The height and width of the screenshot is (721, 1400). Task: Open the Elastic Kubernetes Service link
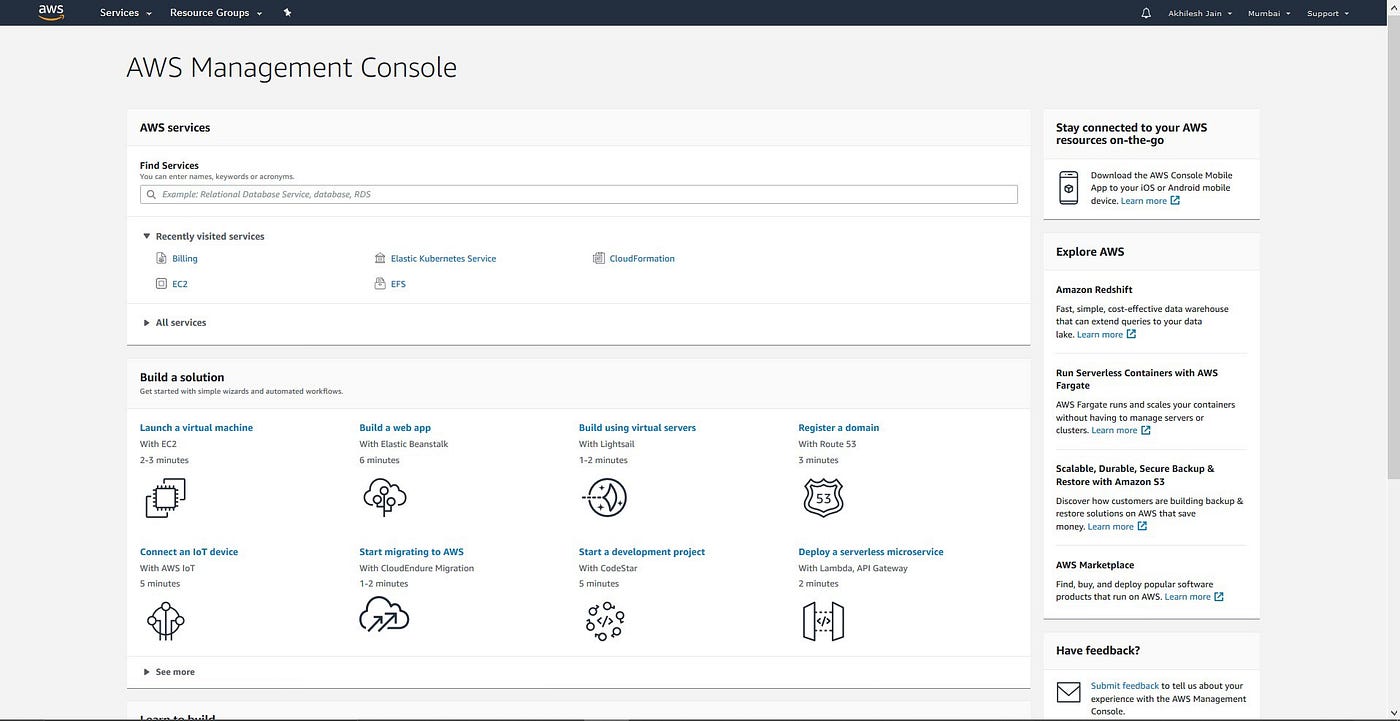443,258
